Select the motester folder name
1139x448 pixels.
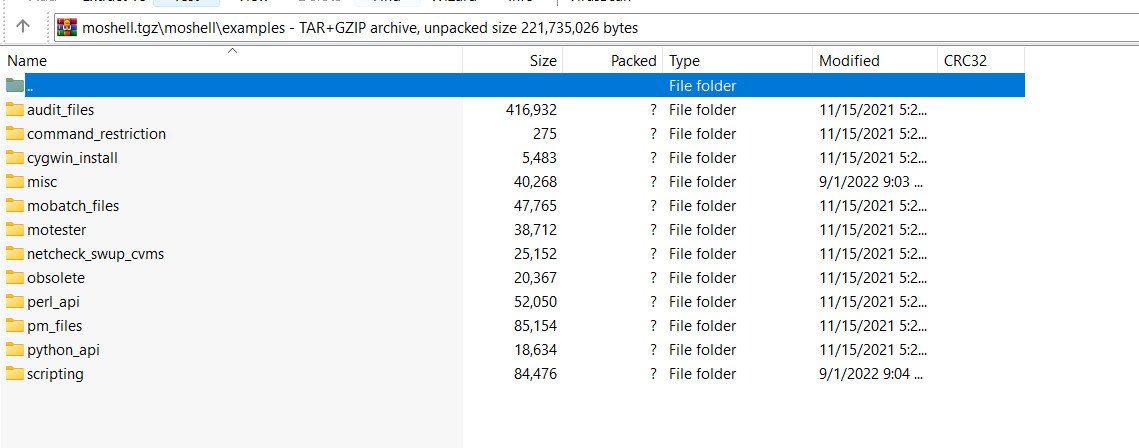coord(56,230)
